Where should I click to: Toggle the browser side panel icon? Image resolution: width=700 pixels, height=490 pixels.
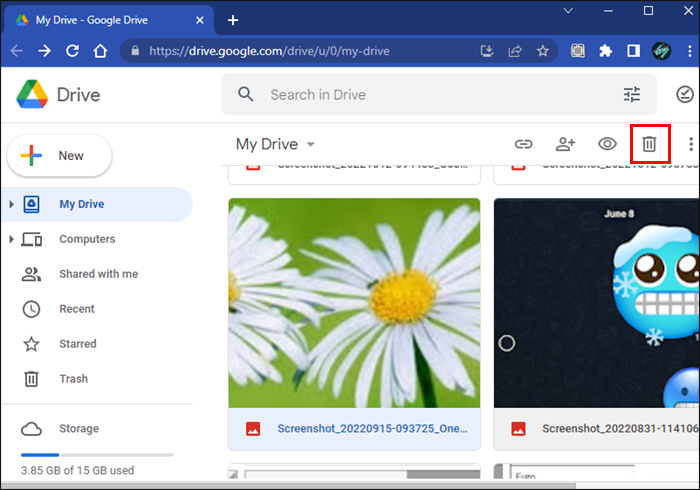[x=633, y=50]
